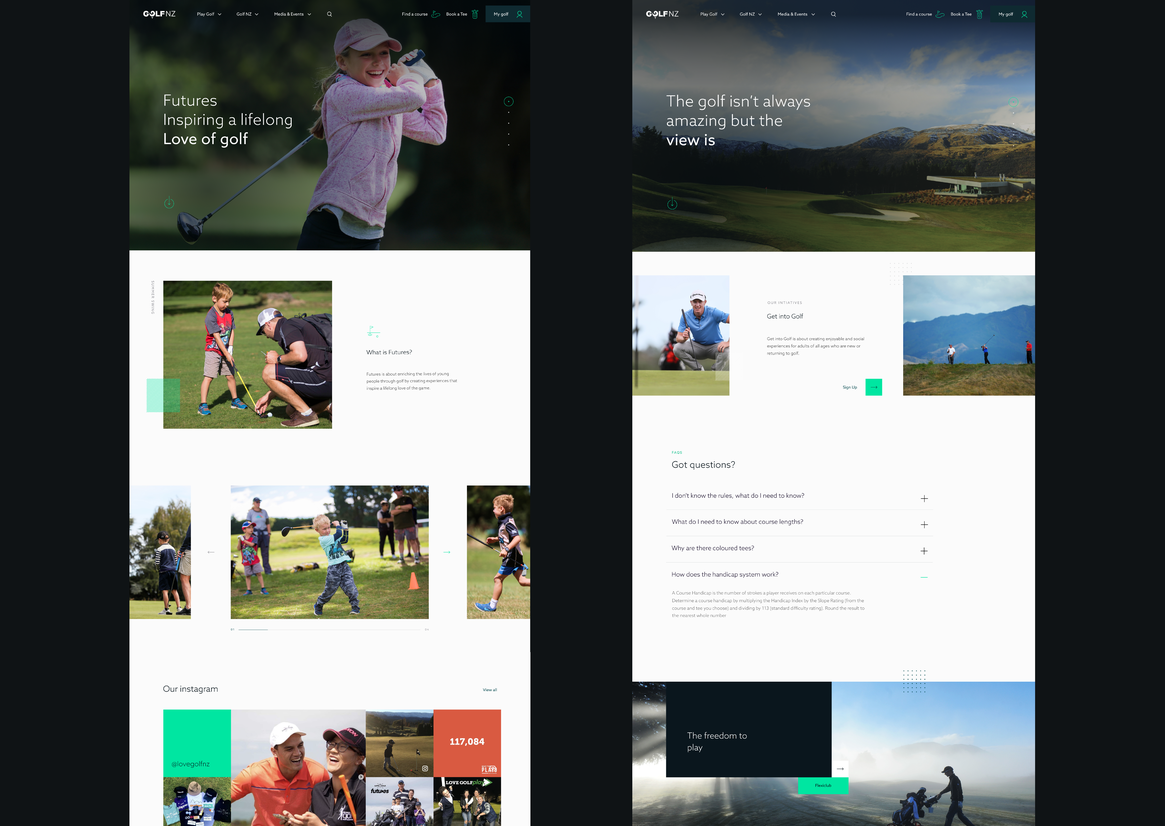Click the next-slide right arrow in the photo carousel
Screen dimensions: 1165x826
click(x=446, y=552)
